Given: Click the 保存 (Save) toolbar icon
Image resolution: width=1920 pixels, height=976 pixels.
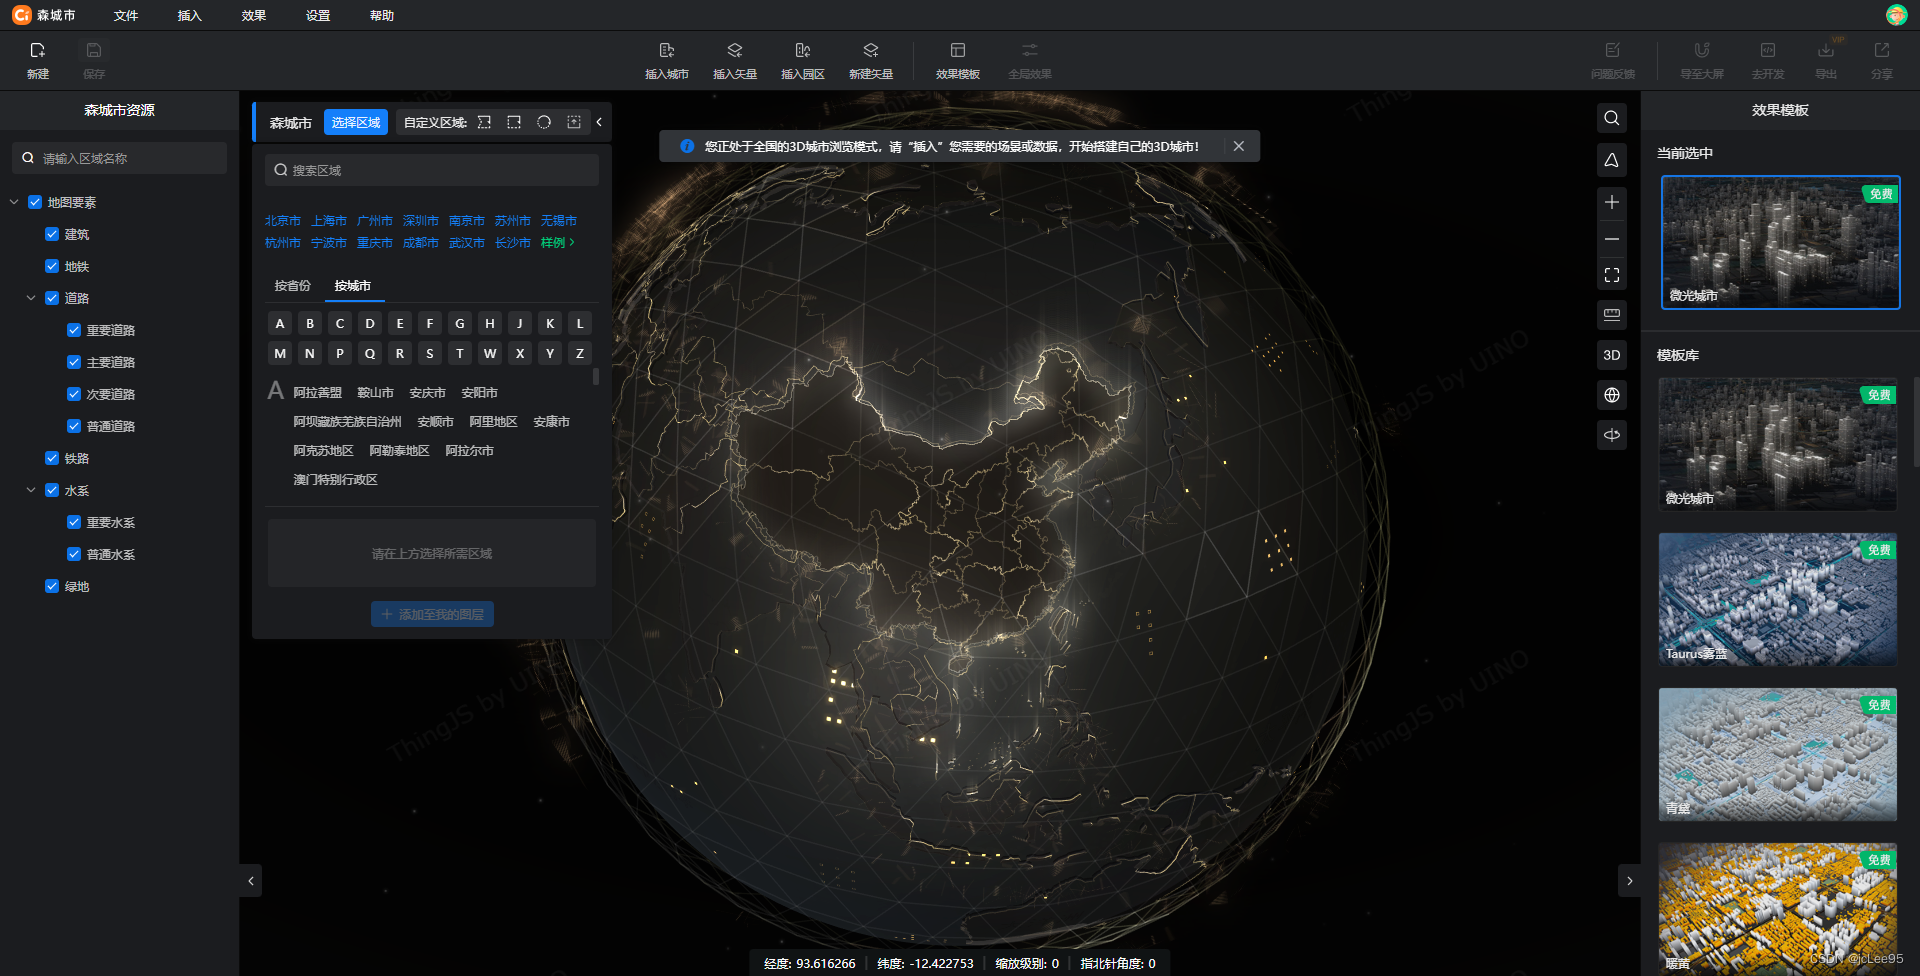Looking at the screenshot, I should click(94, 50).
